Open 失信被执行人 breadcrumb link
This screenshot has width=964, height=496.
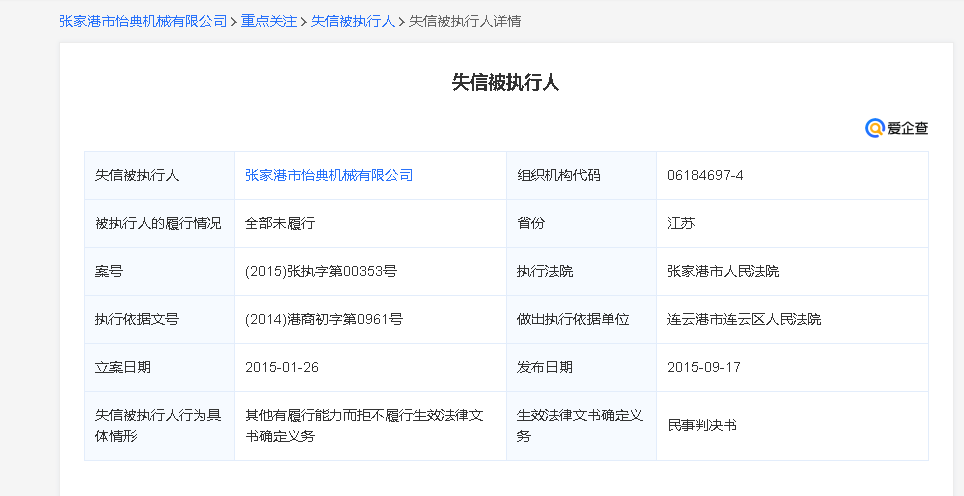click(x=353, y=21)
